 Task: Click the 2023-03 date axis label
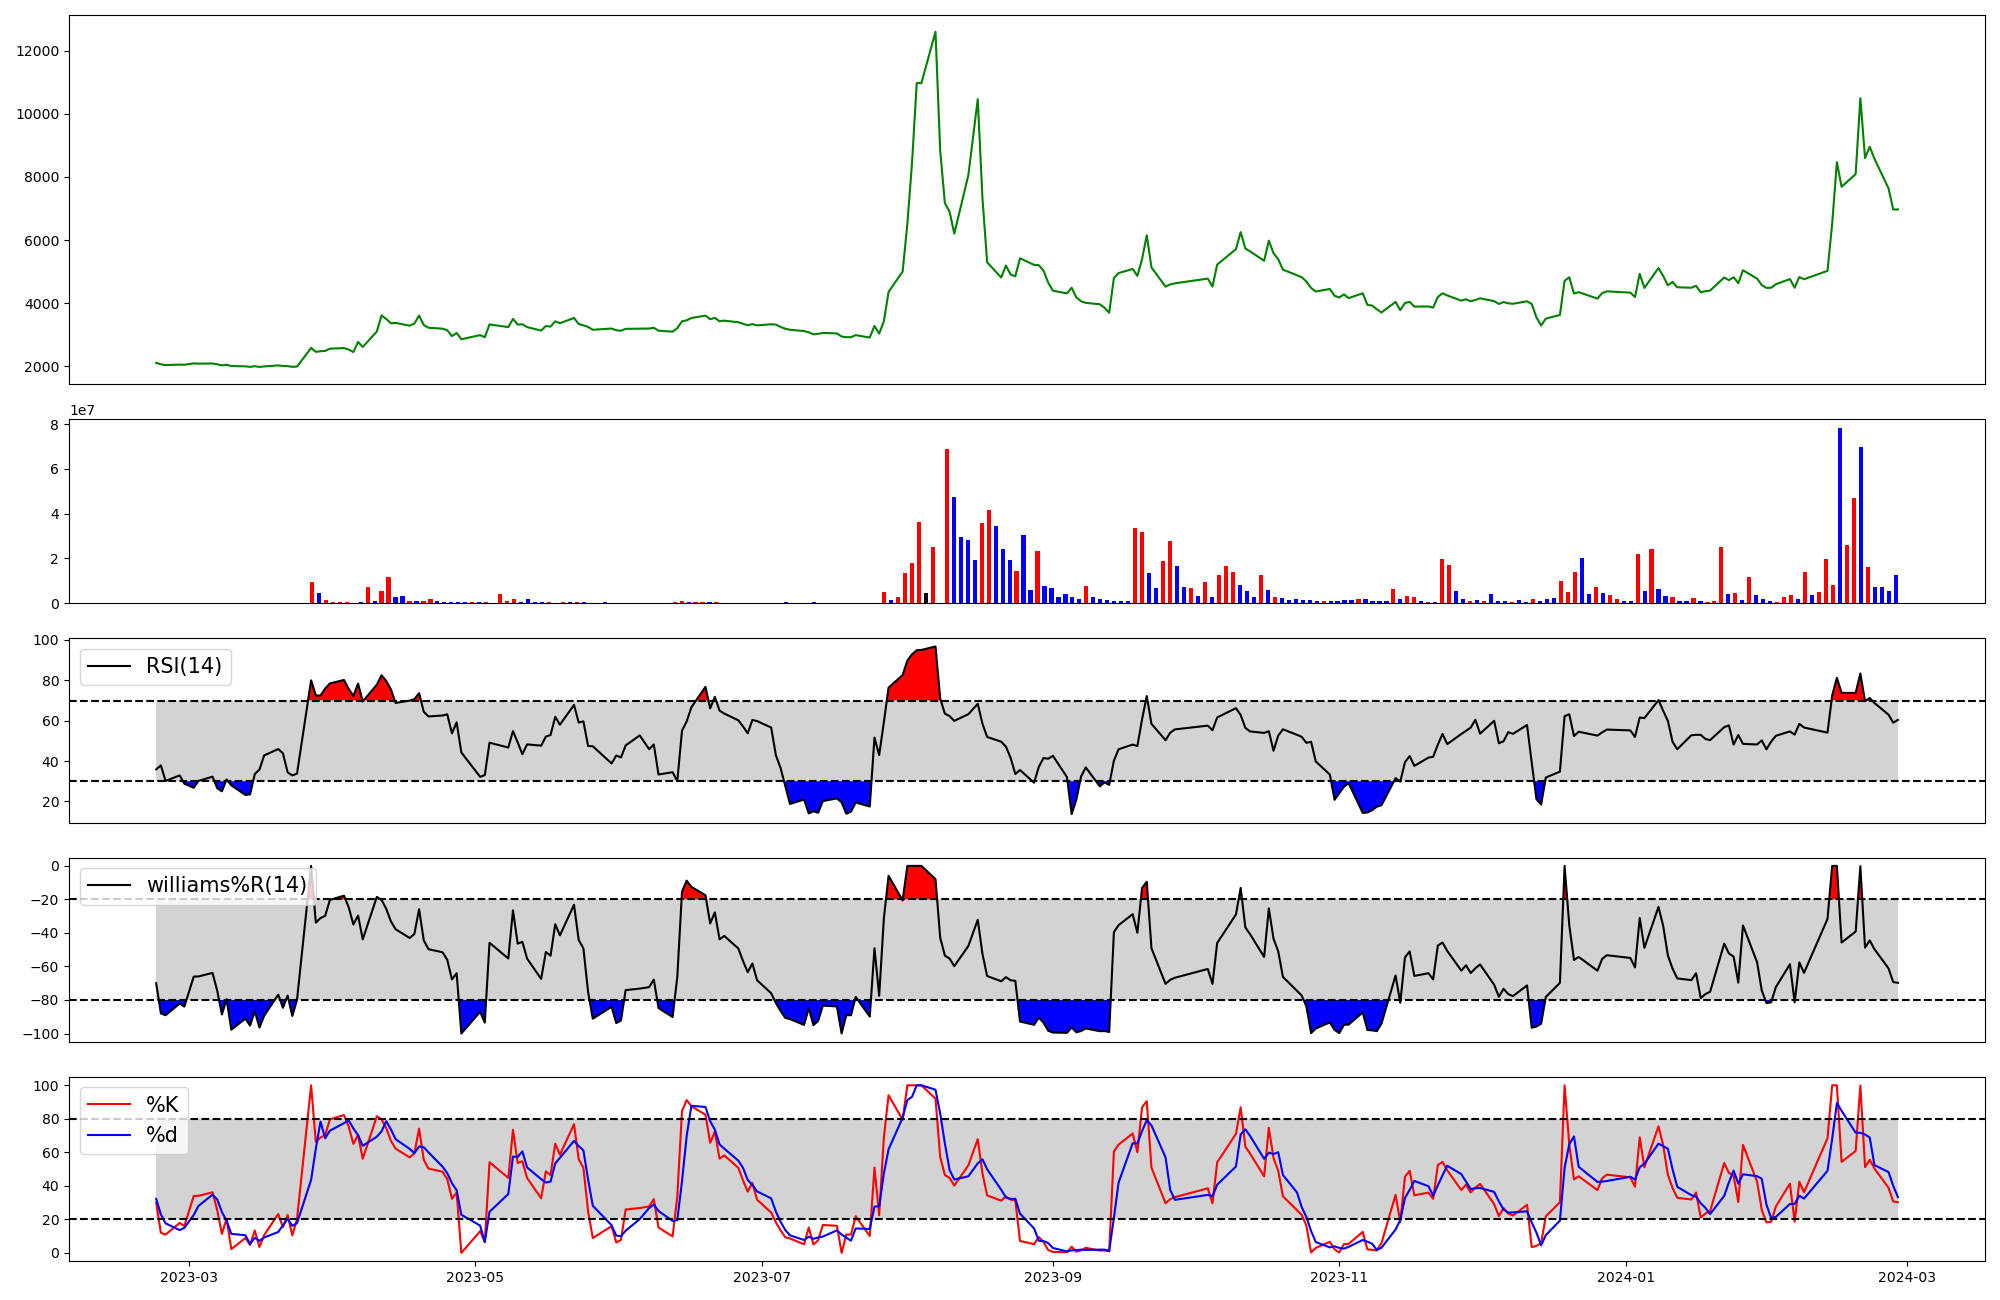tap(188, 1276)
